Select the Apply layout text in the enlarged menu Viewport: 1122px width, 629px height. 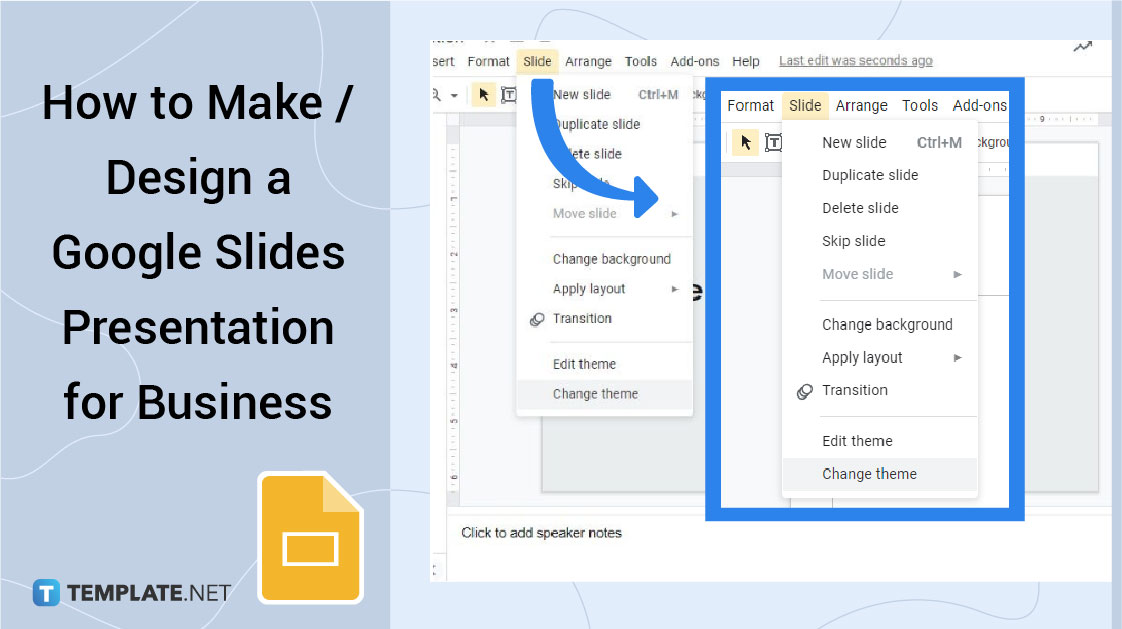pos(862,358)
